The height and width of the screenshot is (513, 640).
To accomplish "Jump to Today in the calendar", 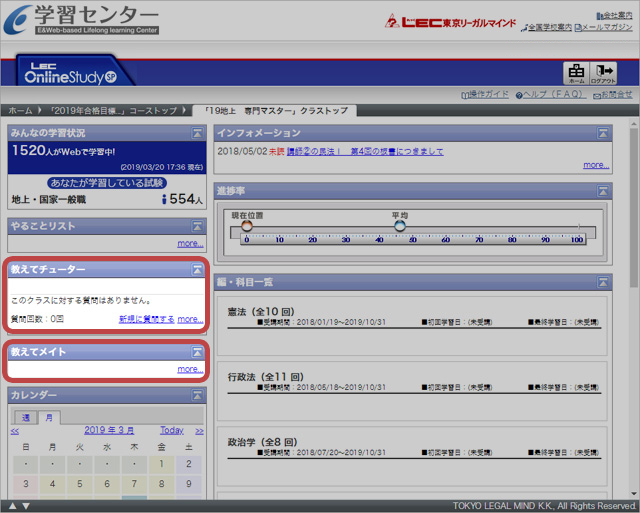I will [x=171, y=430].
